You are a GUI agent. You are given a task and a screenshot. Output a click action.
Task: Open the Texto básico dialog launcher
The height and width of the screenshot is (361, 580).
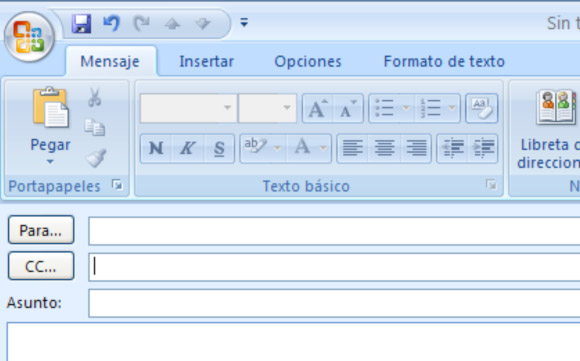(491, 184)
